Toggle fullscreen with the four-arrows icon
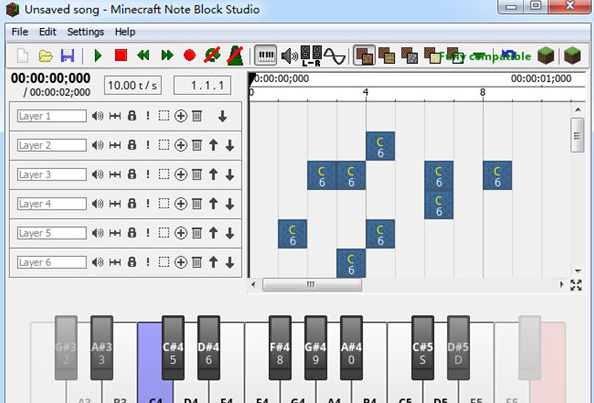The image size is (594, 403). coord(576,285)
